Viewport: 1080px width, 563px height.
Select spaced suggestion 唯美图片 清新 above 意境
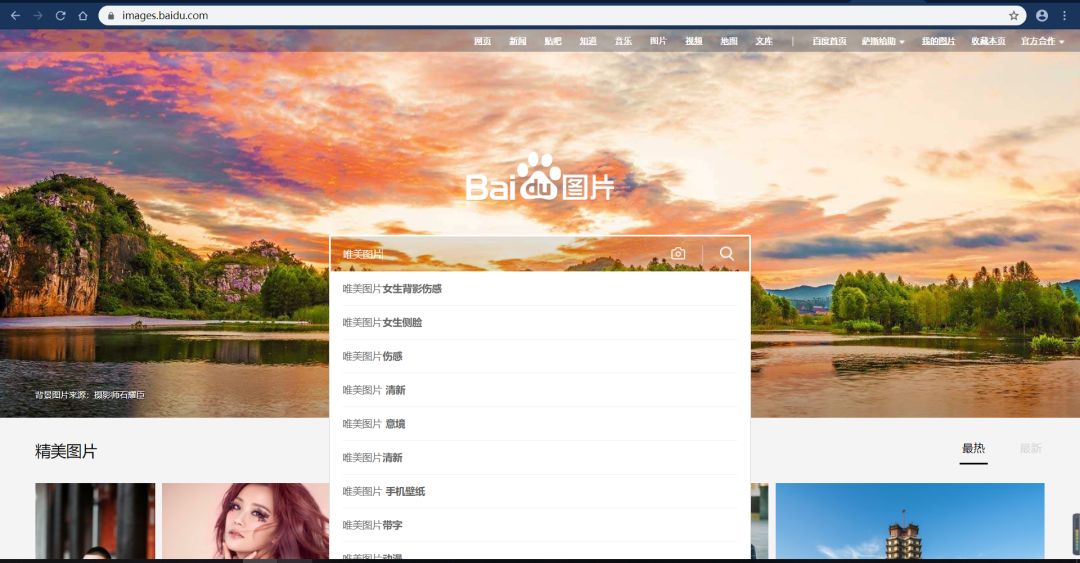click(x=539, y=390)
